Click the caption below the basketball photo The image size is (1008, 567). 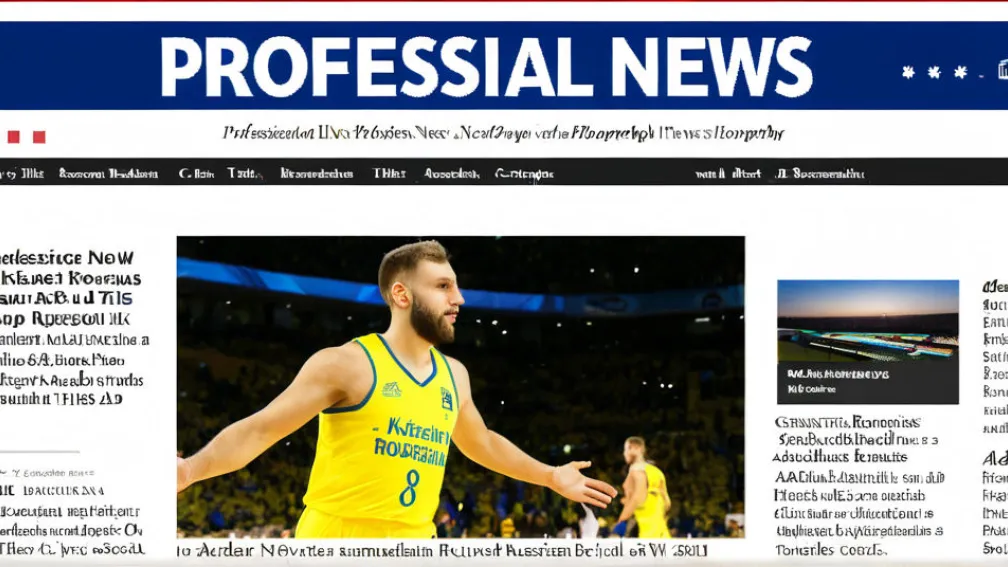[441, 550]
